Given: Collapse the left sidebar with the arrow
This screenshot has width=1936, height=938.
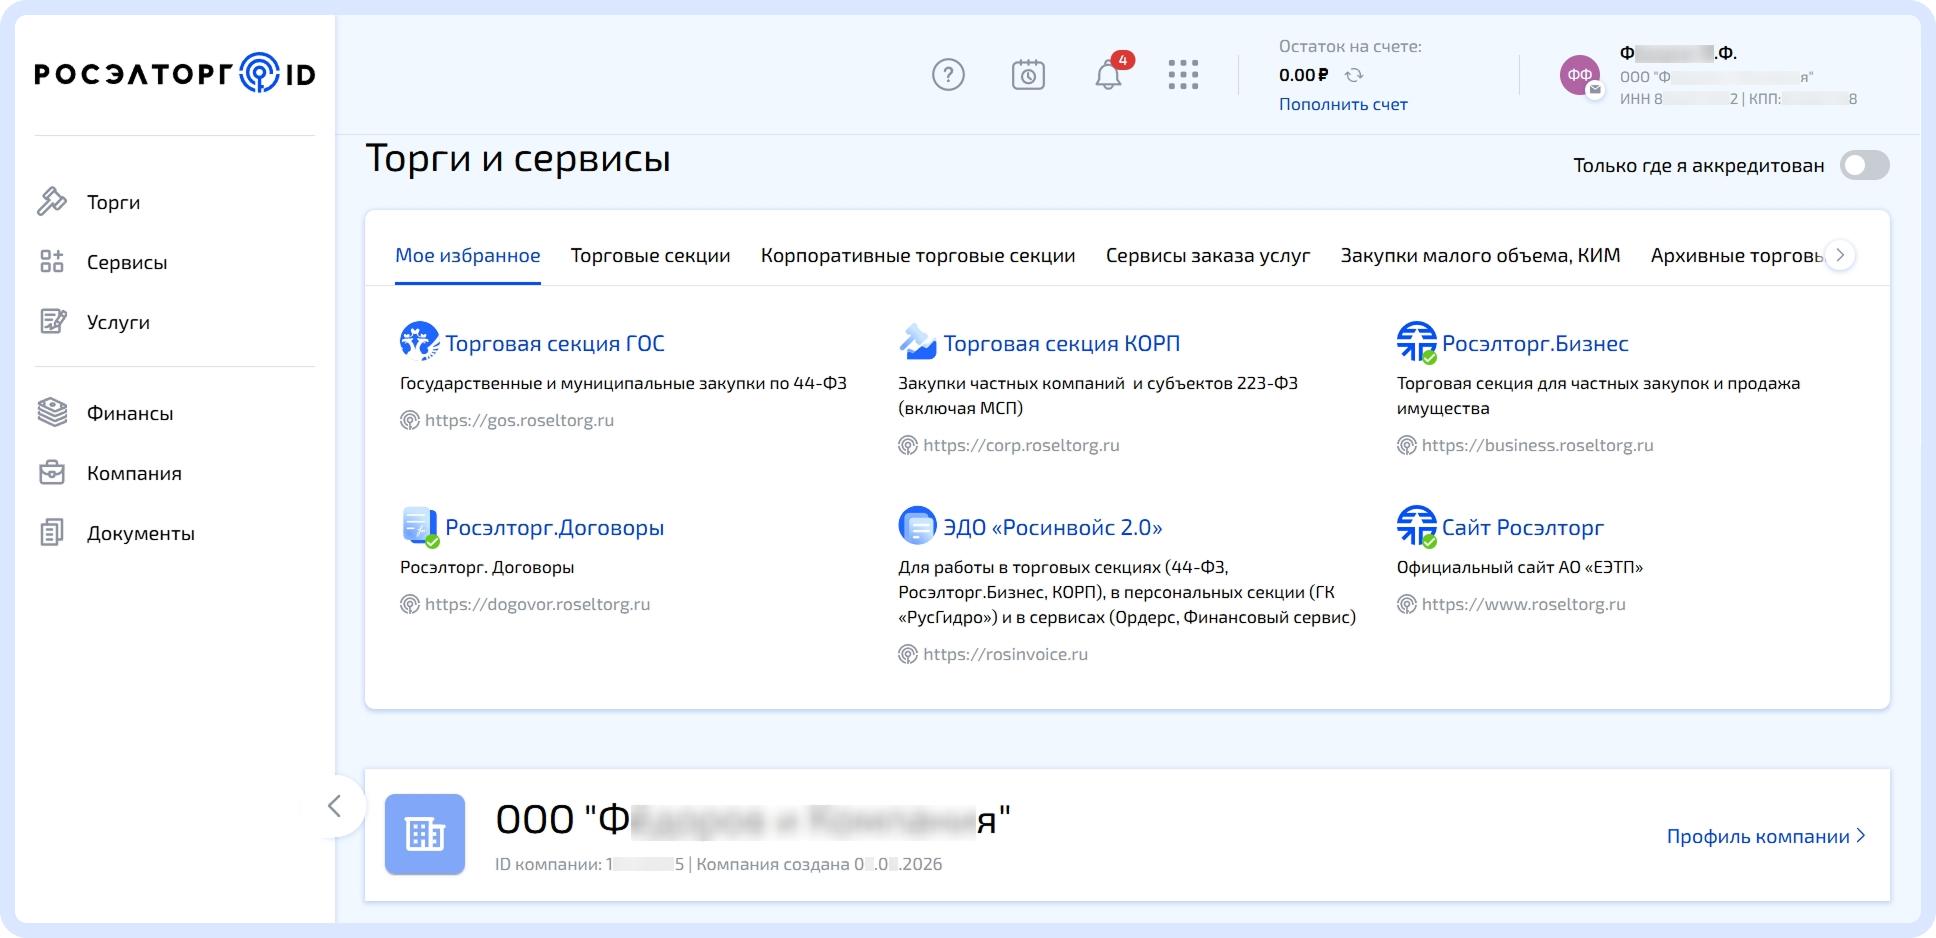Looking at the screenshot, I should pyautogui.click(x=334, y=806).
